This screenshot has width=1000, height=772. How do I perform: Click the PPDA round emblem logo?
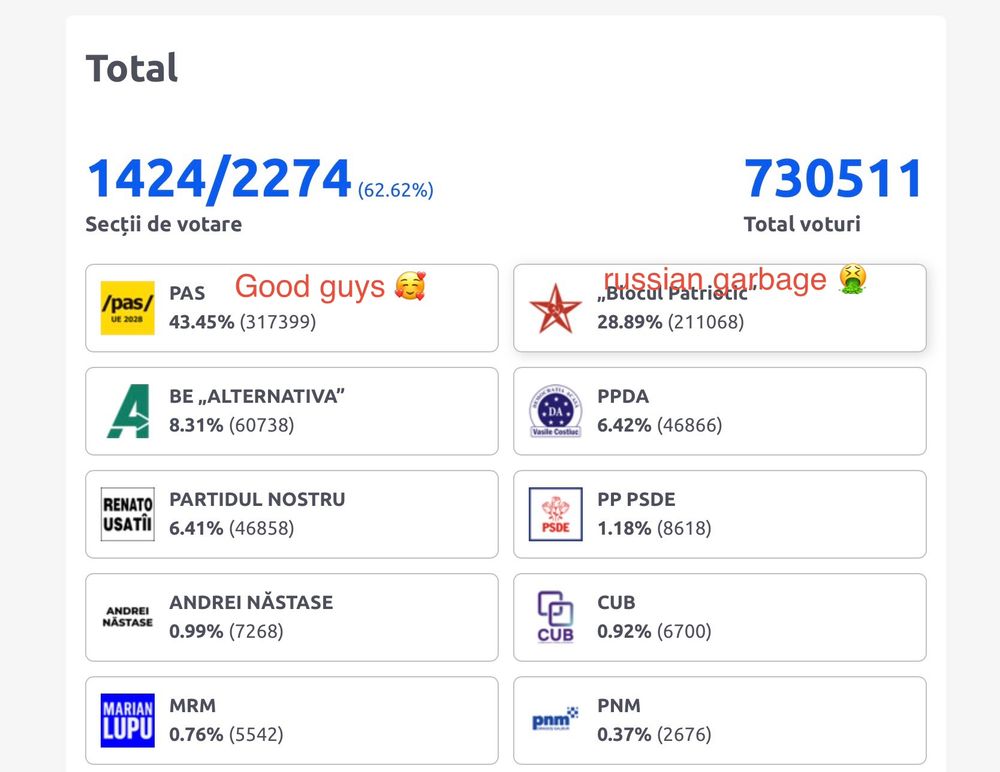click(555, 411)
